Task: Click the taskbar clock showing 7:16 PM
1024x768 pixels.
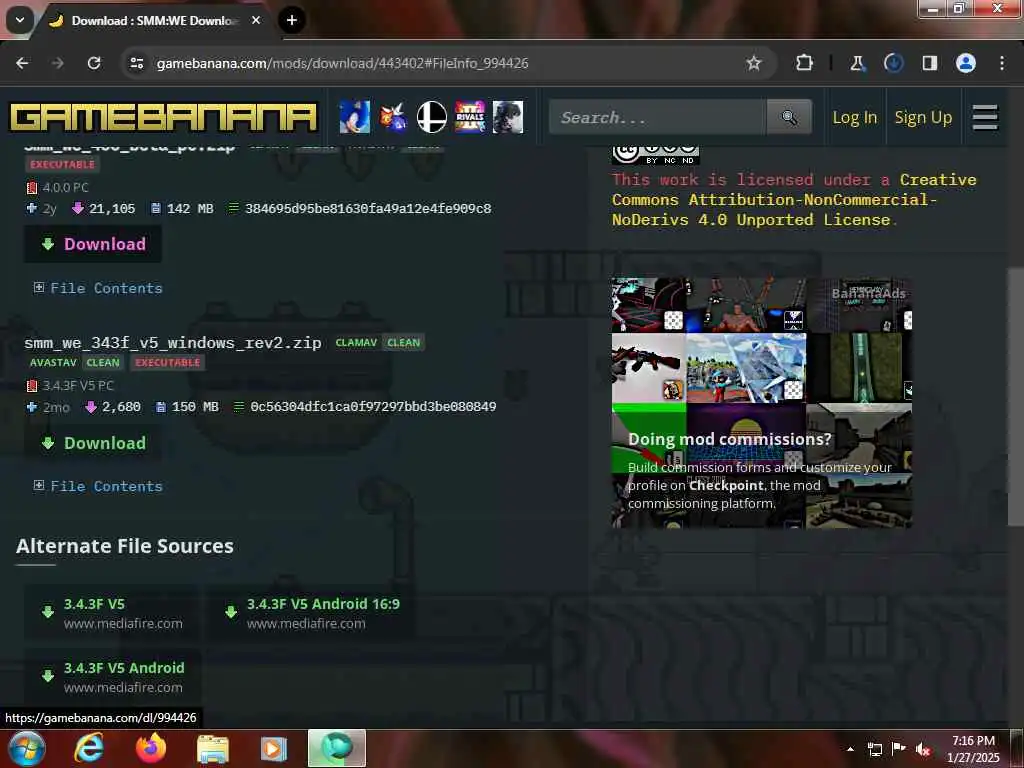Action: (973, 749)
